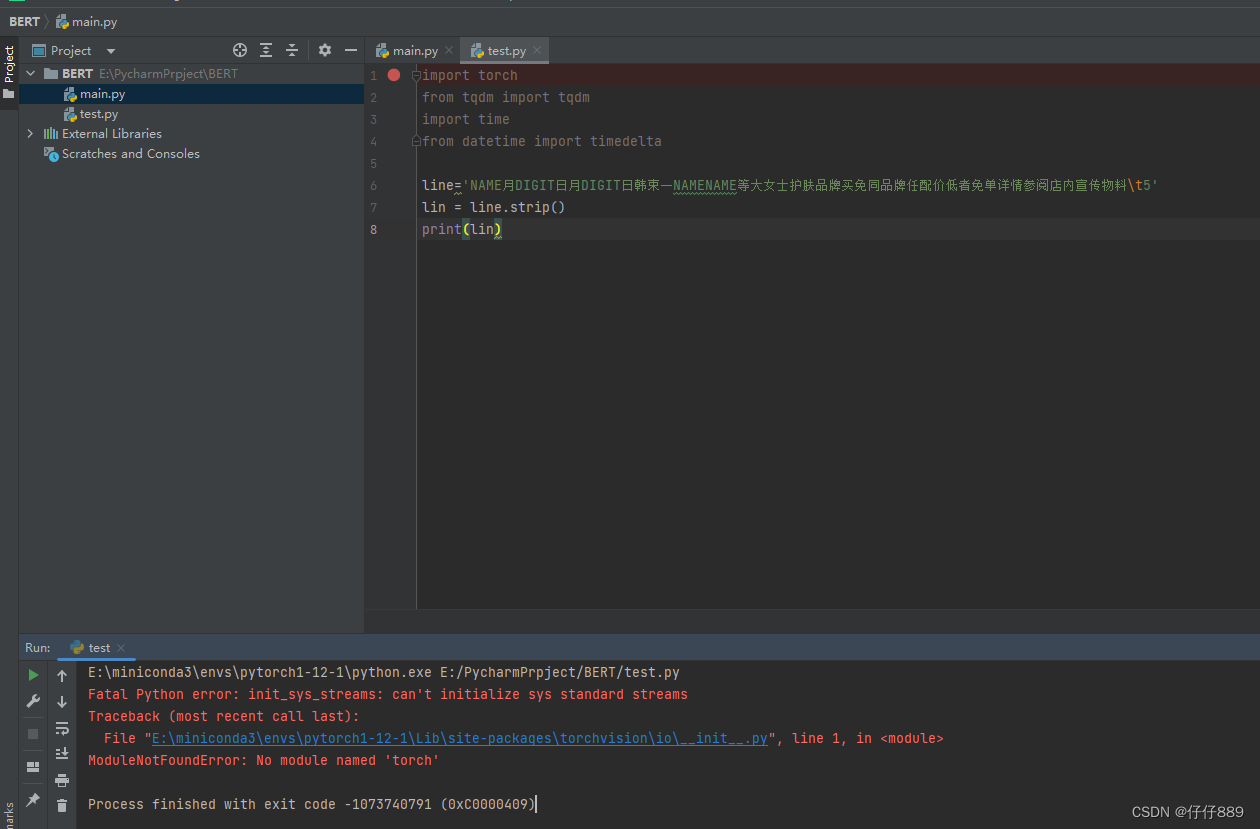Open Project panel settings gear
The image size is (1260, 829).
pyautogui.click(x=325, y=50)
